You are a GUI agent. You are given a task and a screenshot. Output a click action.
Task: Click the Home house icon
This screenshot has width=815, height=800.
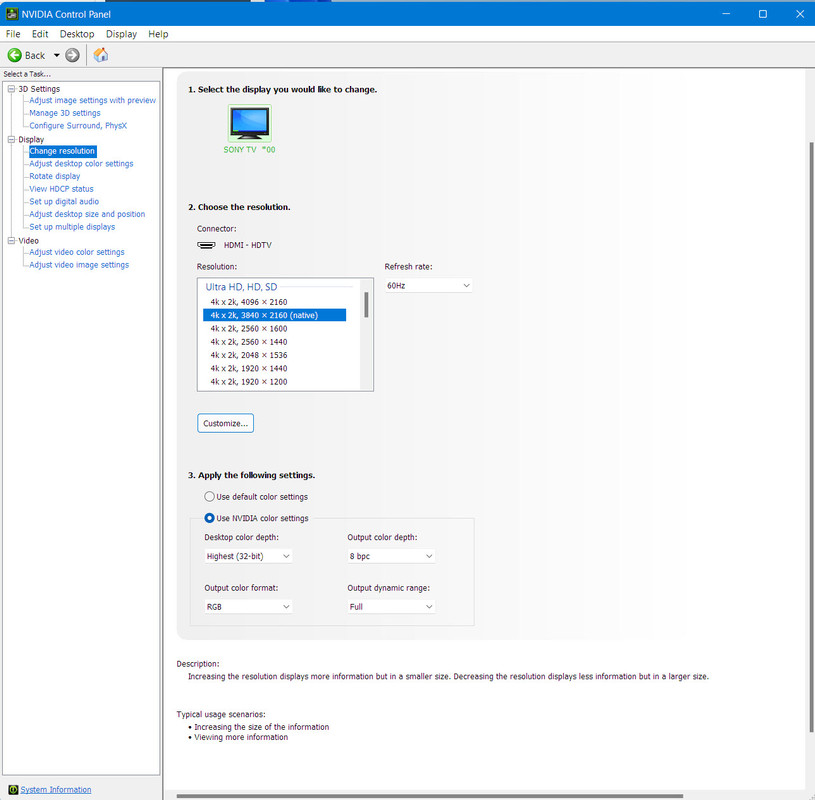coord(101,55)
